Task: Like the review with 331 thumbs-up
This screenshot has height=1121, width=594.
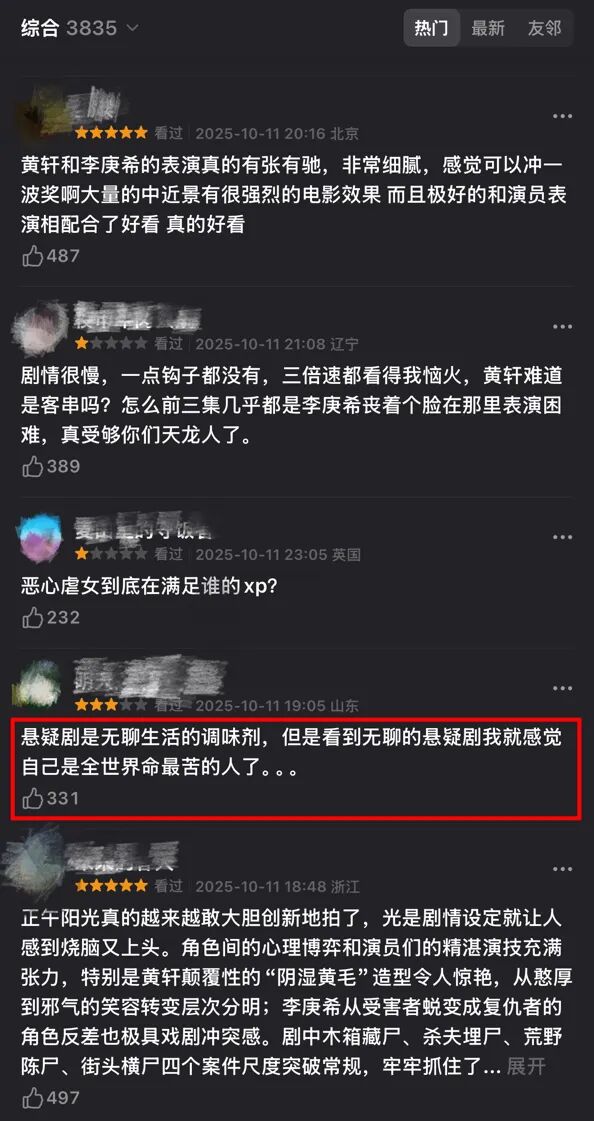Action: pyautogui.click(x=50, y=798)
